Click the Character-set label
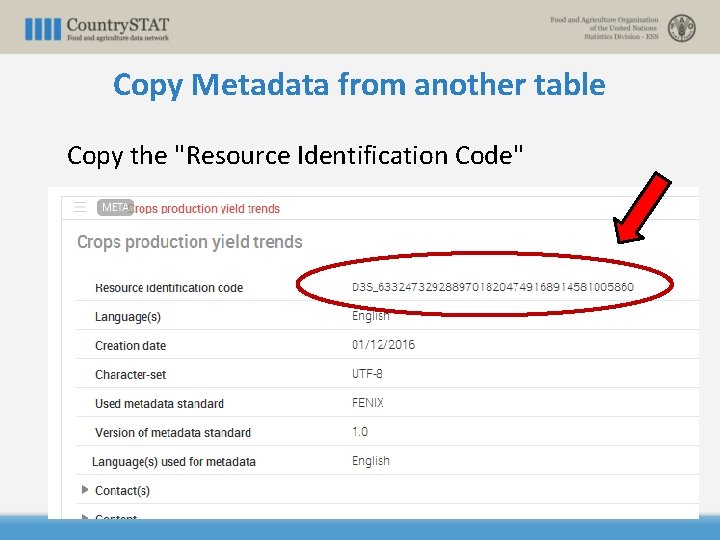The width and height of the screenshot is (720, 540). [x=130, y=375]
